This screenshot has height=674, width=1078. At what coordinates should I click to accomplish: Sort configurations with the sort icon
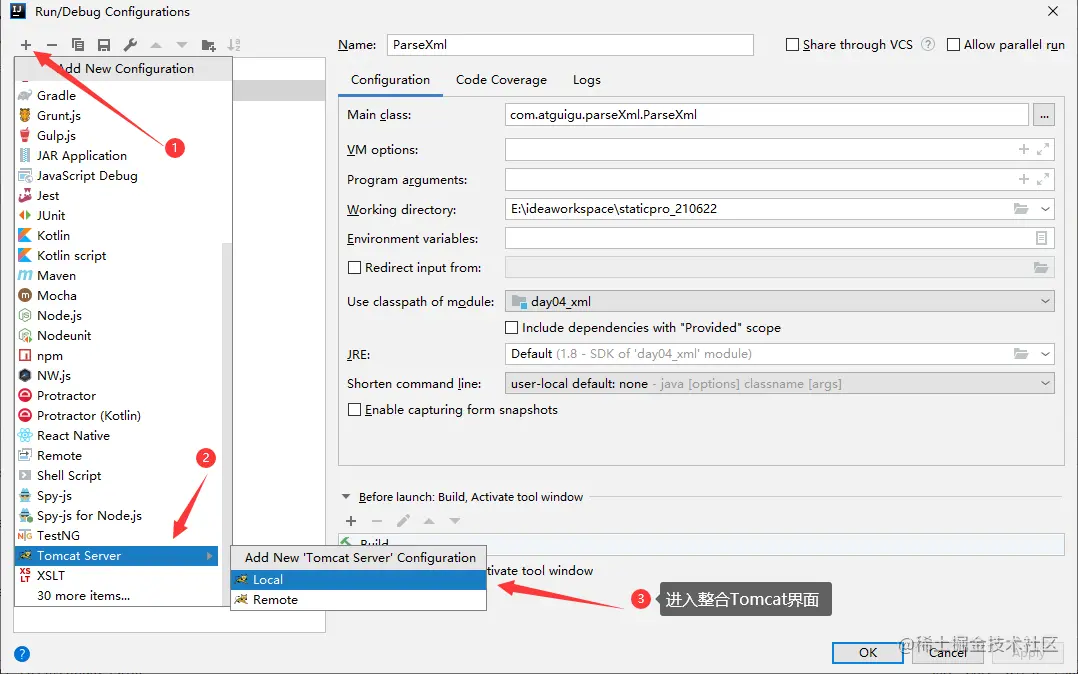[x=234, y=45]
